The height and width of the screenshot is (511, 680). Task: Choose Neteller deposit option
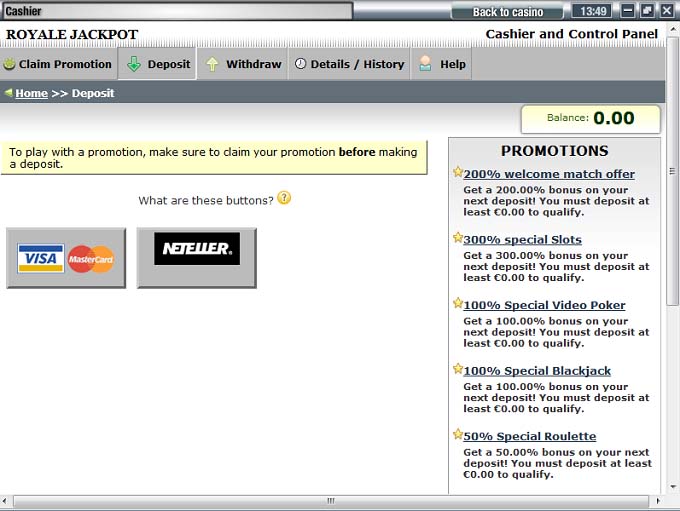(197, 258)
